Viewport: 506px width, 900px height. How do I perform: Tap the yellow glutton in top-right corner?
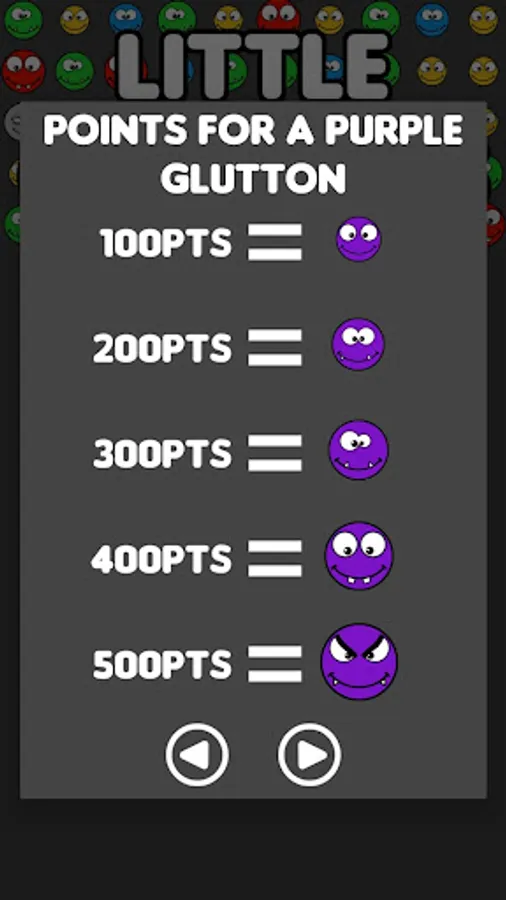point(484,20)
